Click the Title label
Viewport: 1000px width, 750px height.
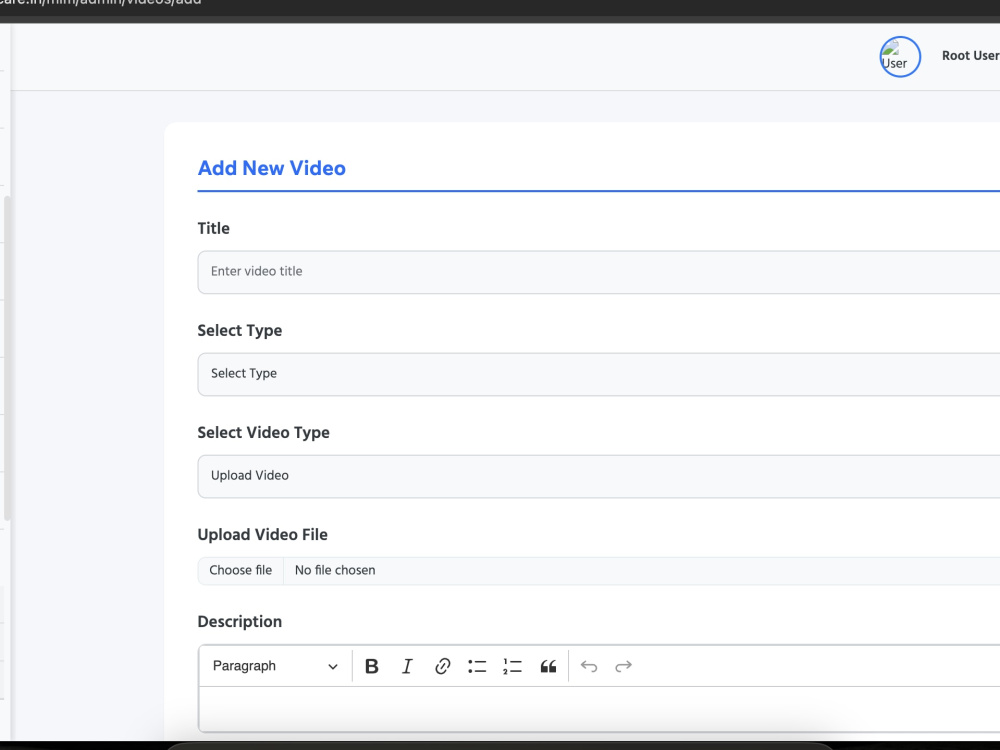(214, 228)
